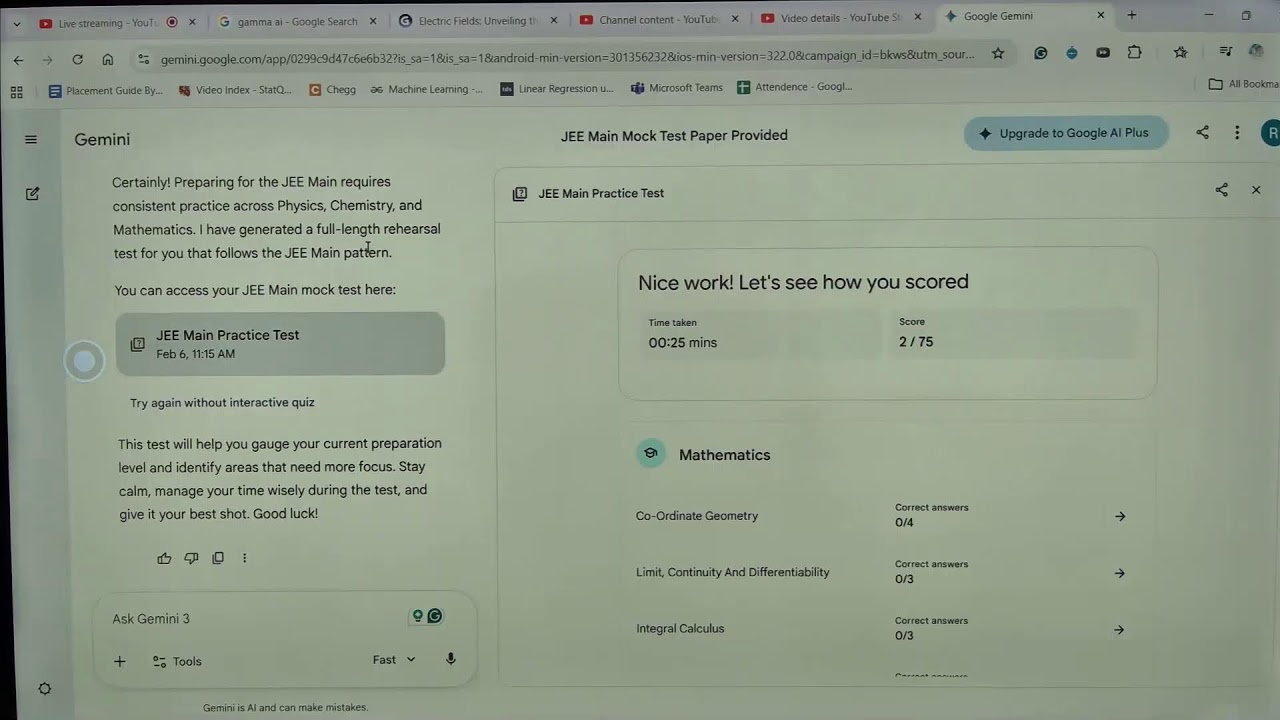Image resolution: width=1280 pixels, height=720 pixels.
Task: Open the Linear Regression bookmark
Action: coord(557,88)
